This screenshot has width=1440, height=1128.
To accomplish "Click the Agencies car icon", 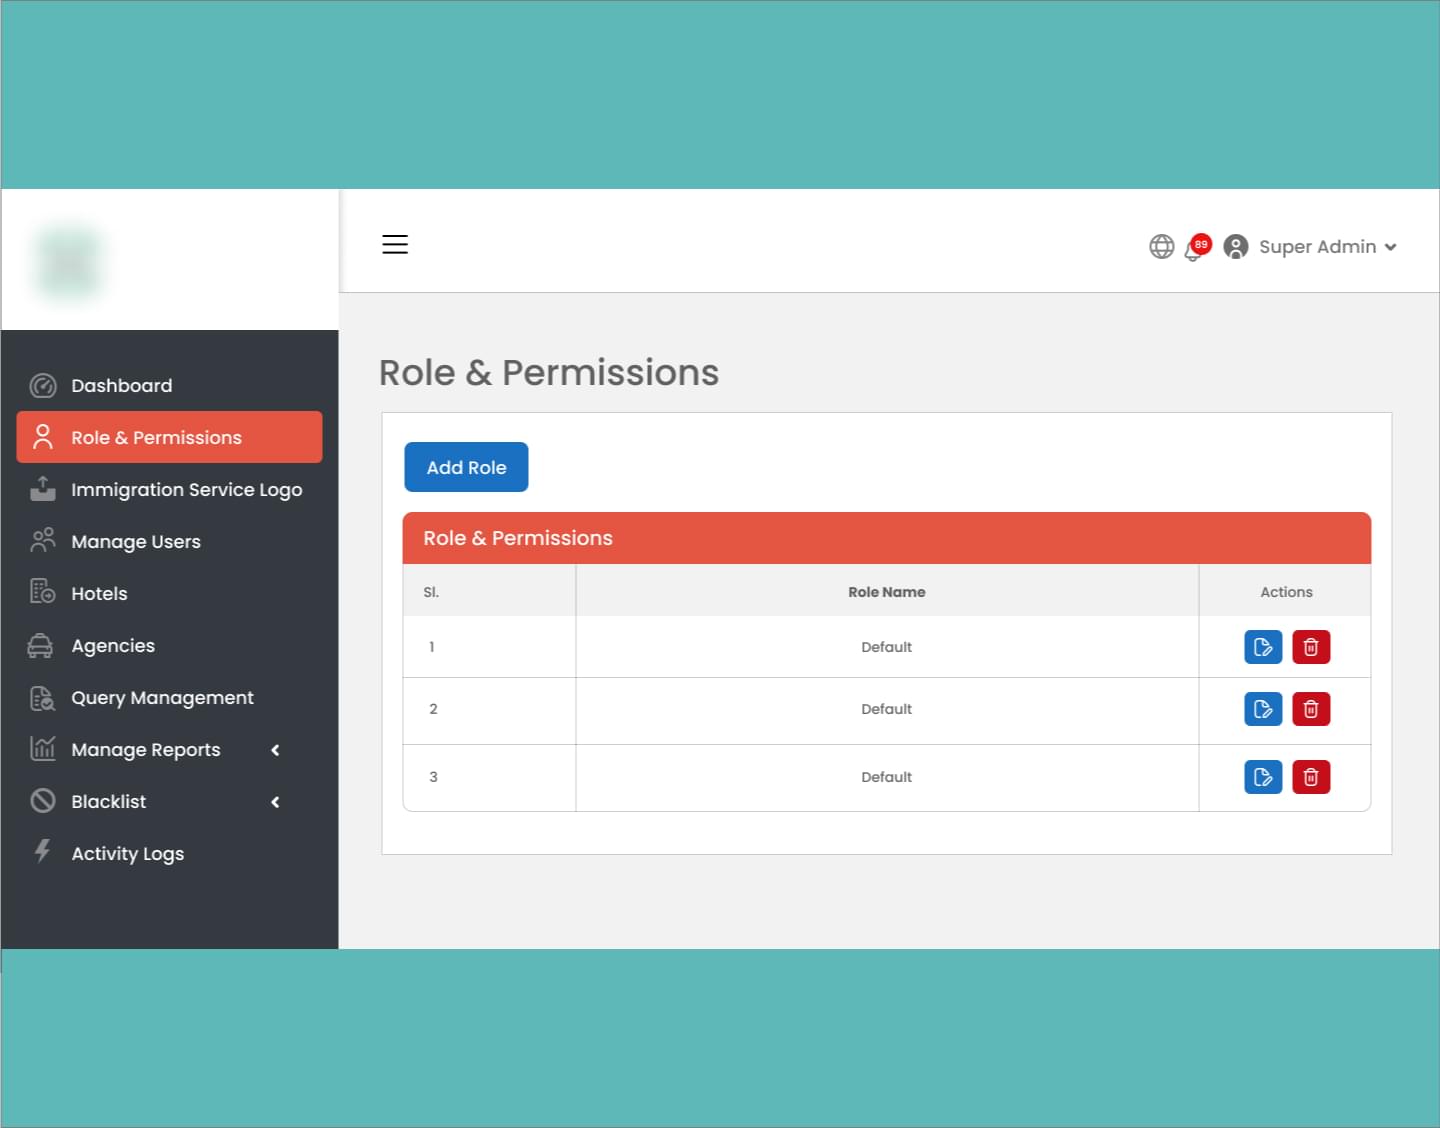I will tap(40, 645).
